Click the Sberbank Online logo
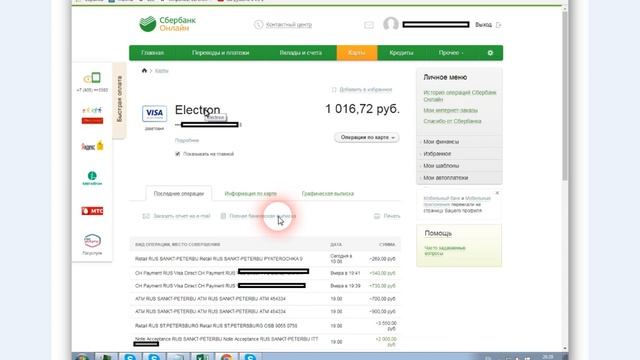 (167, 24)
